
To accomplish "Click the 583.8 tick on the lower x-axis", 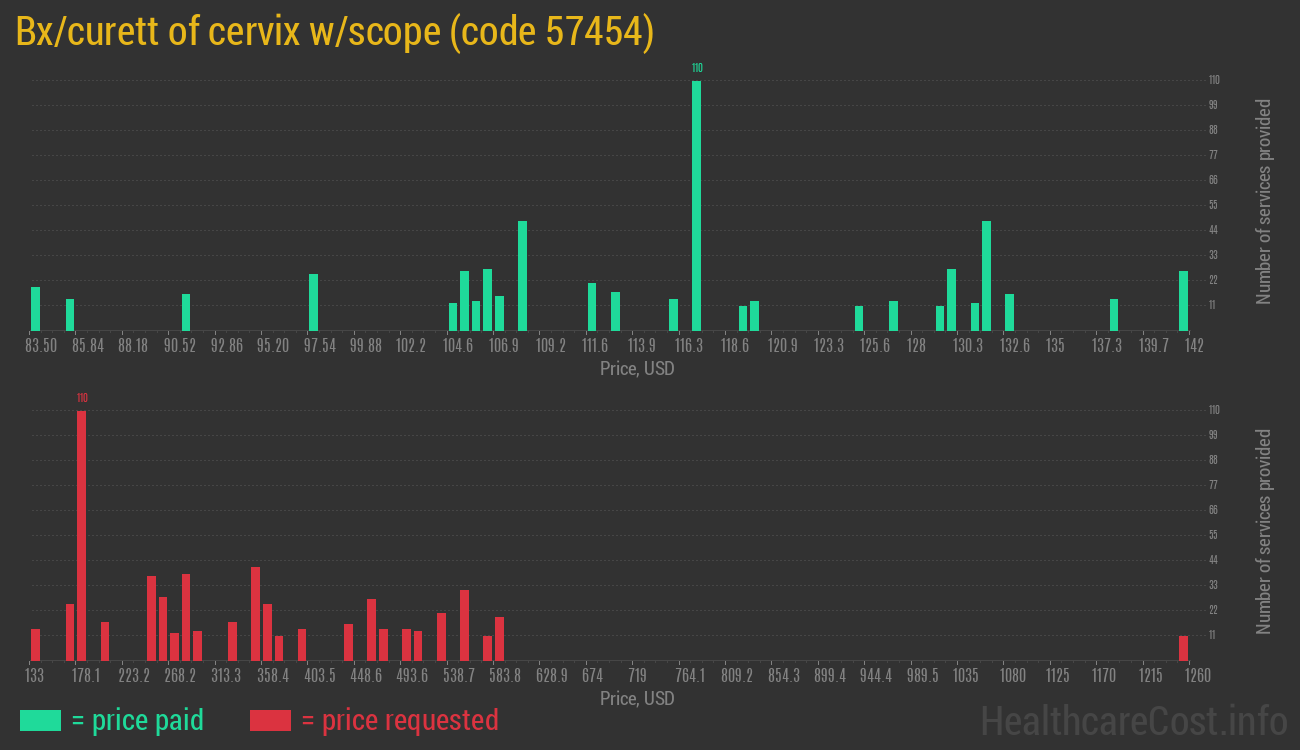I will click(x=505, y=676).
